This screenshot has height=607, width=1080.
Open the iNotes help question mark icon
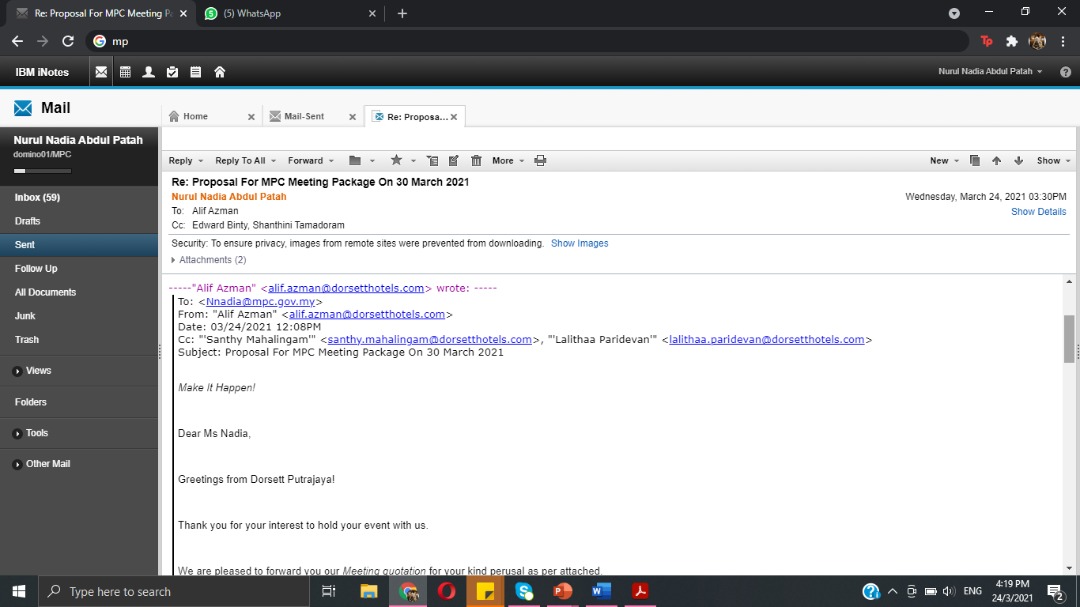(1065, 72)
